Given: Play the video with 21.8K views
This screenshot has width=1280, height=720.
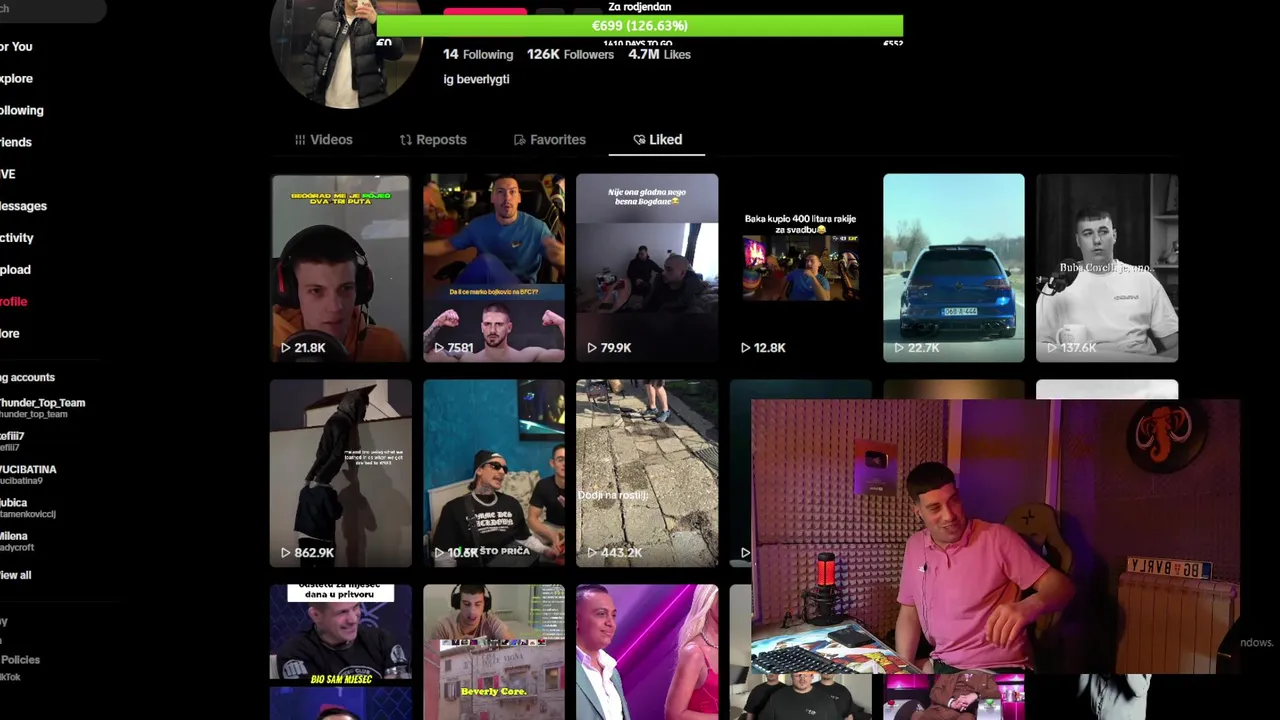Looking at the screenshot, I should coord(340,268).
